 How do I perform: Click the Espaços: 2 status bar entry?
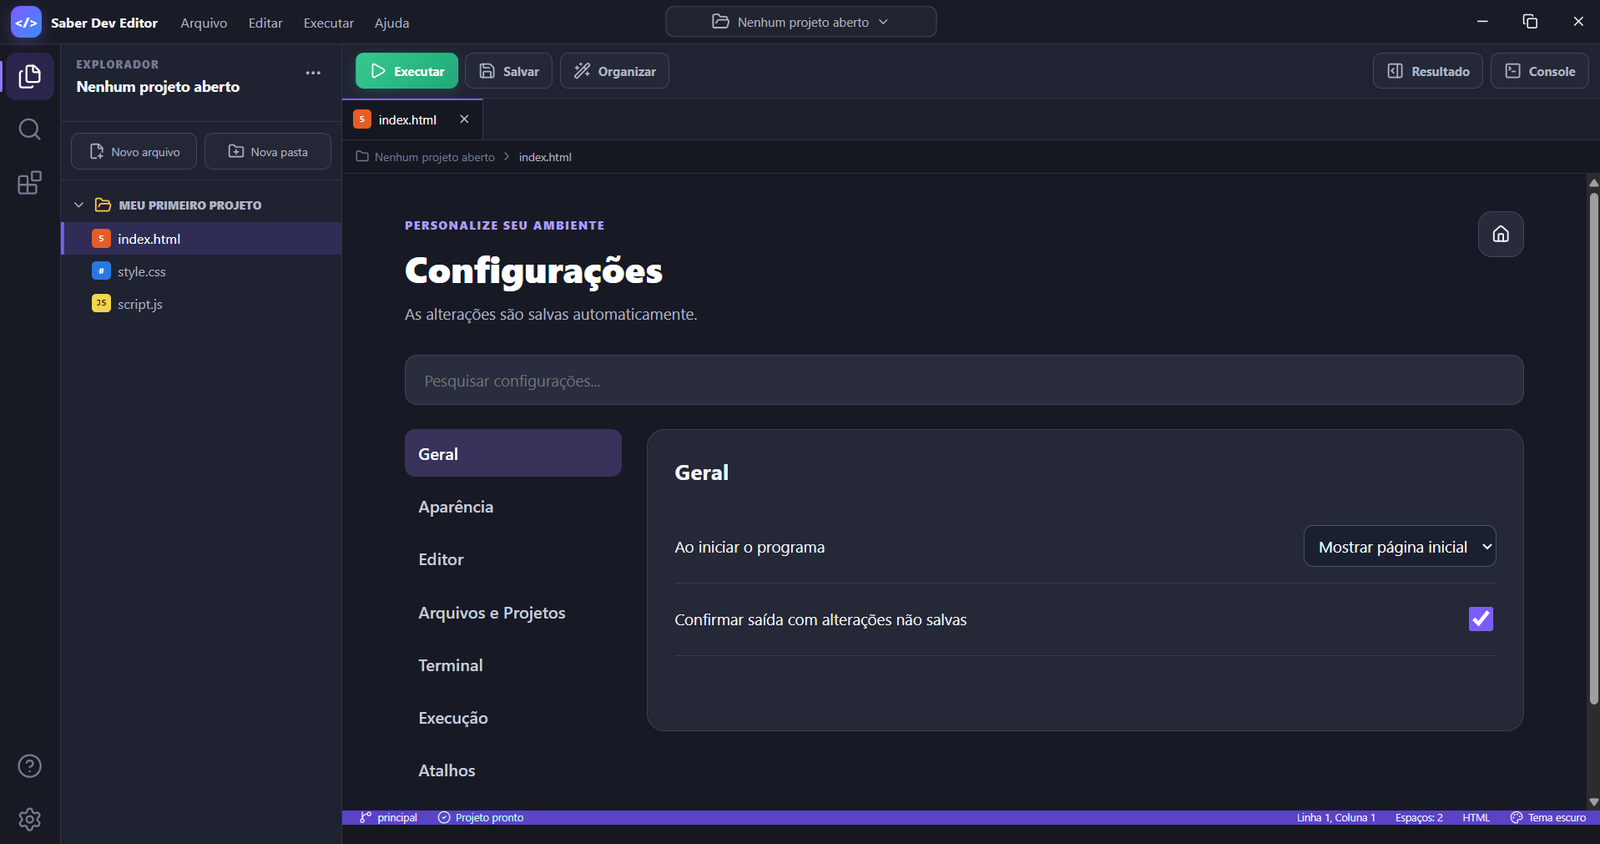pyautogui.click(x=1419, y=818)
